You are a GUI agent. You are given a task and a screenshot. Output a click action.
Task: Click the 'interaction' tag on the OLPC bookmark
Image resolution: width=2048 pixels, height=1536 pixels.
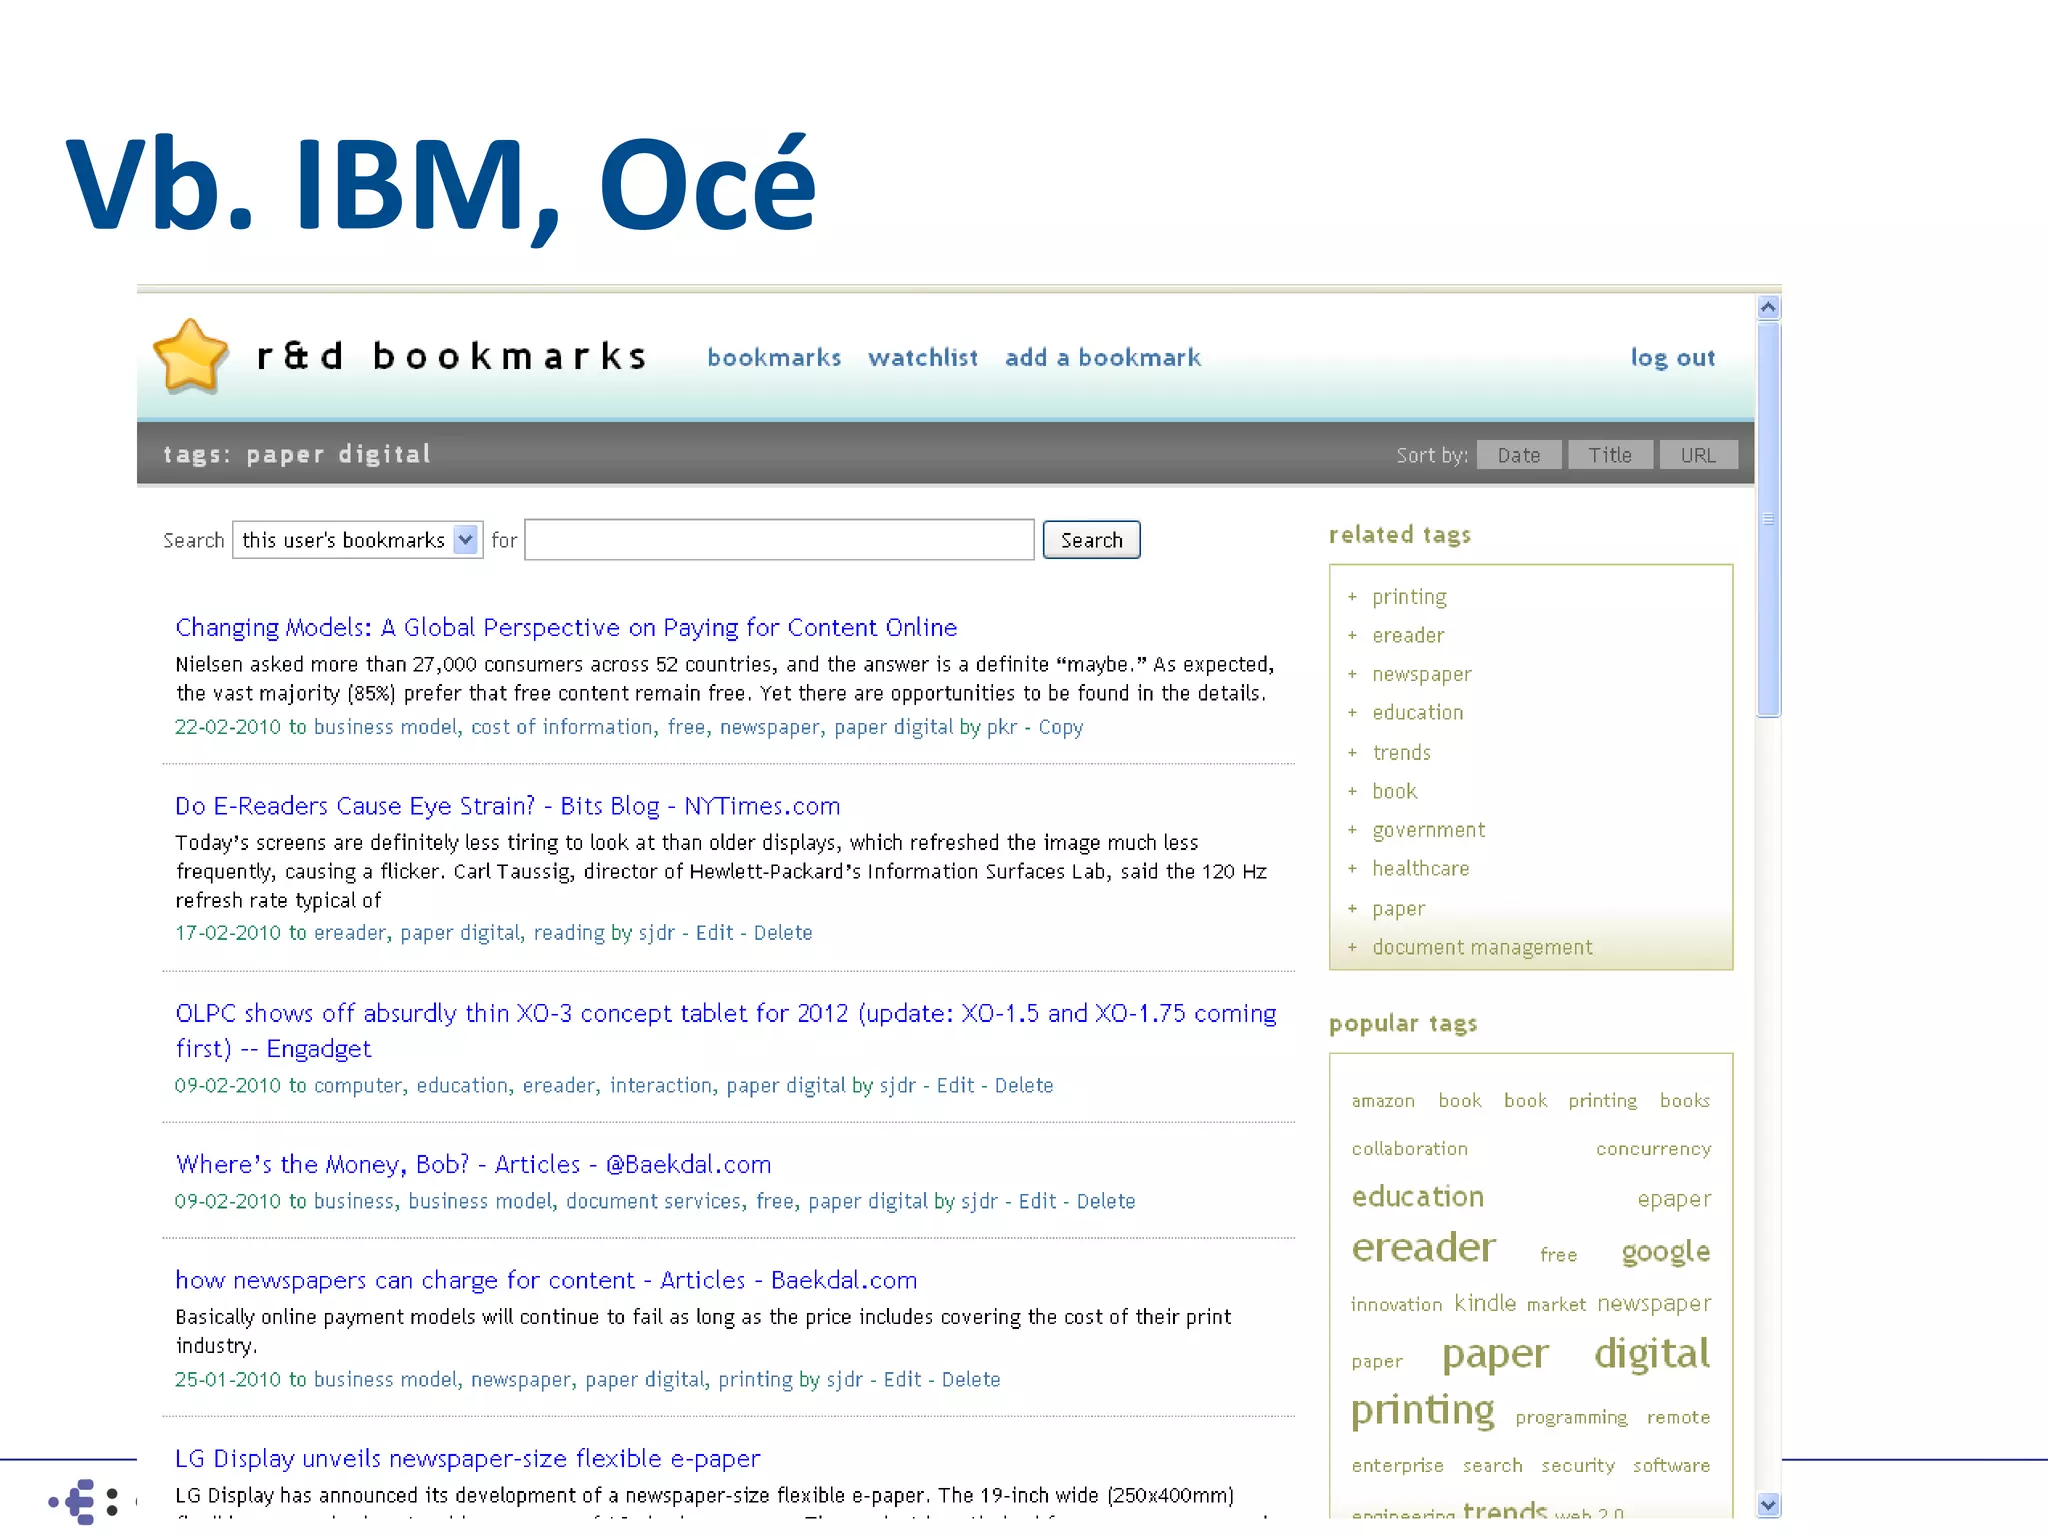(x=661, y=1086)
